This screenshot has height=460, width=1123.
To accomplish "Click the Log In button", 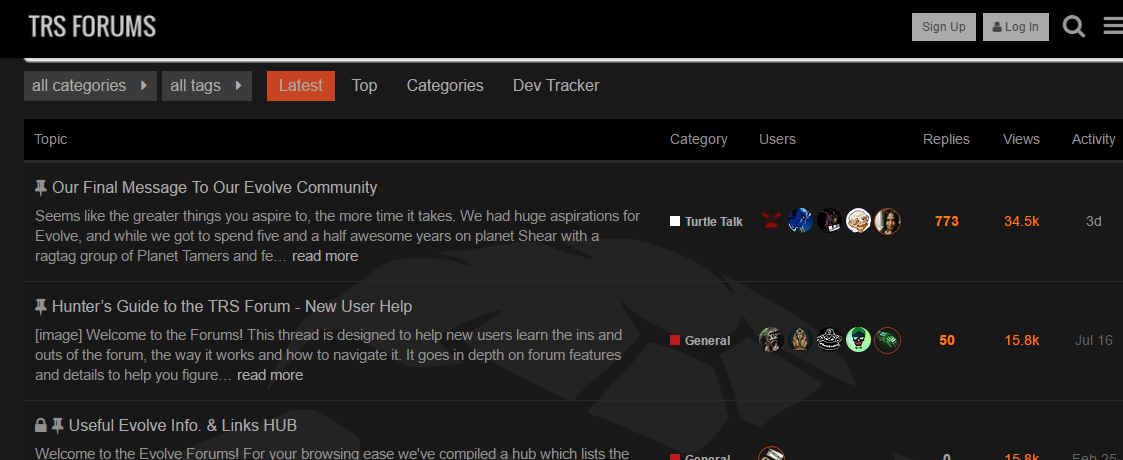I will 1016,27.
